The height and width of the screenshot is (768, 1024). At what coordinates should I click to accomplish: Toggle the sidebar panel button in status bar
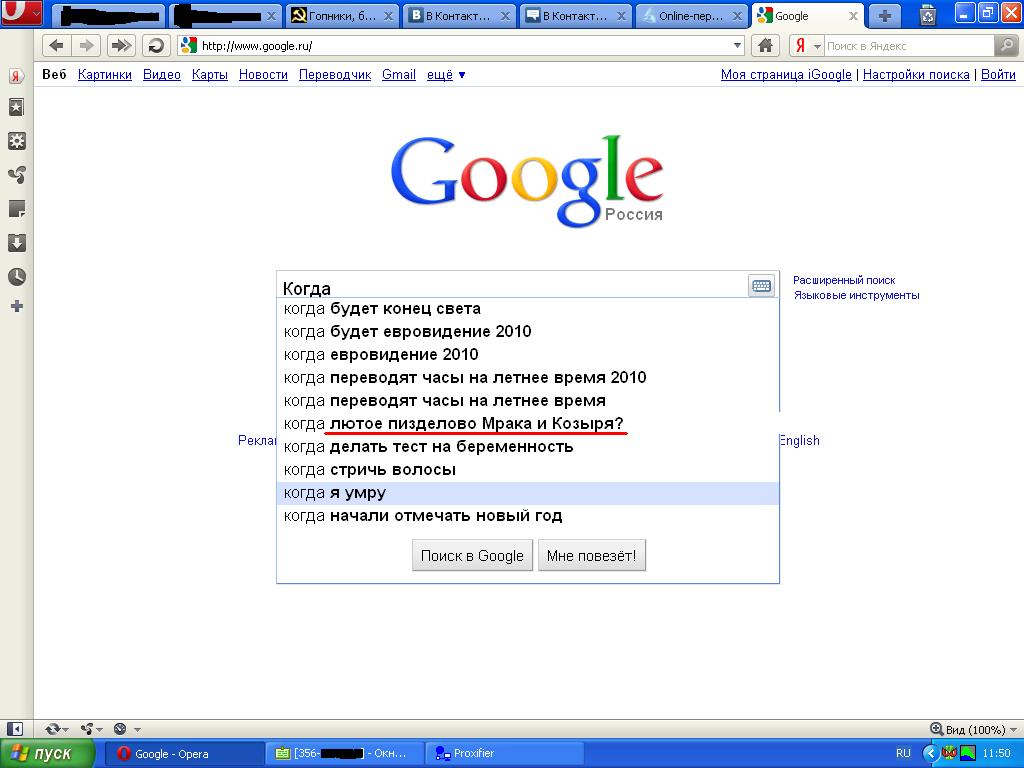(x=14, y=729)
